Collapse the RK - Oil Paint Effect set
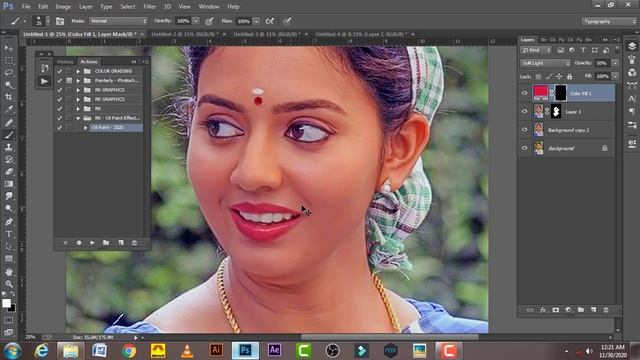 pyautogui.click(x=78, y=118)
